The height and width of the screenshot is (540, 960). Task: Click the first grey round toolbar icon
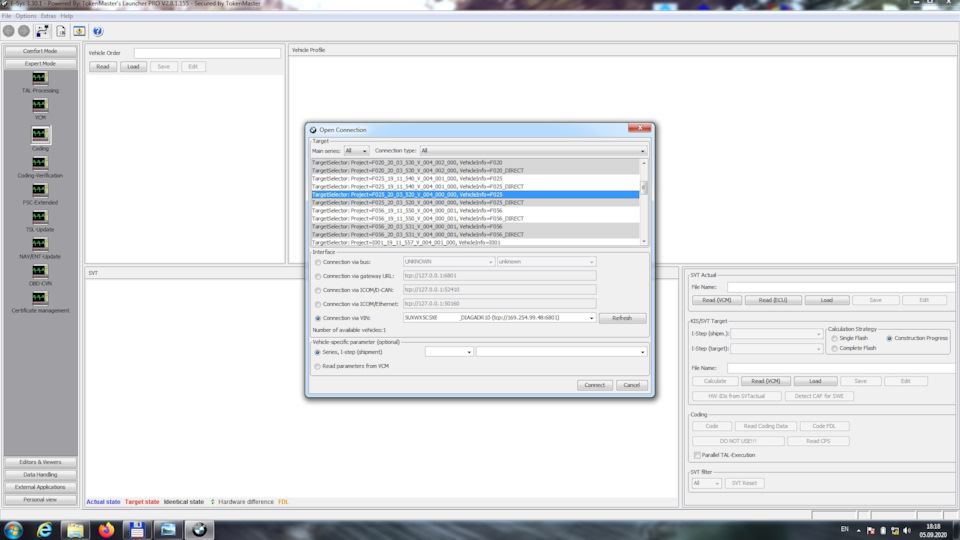coord(9,31)
